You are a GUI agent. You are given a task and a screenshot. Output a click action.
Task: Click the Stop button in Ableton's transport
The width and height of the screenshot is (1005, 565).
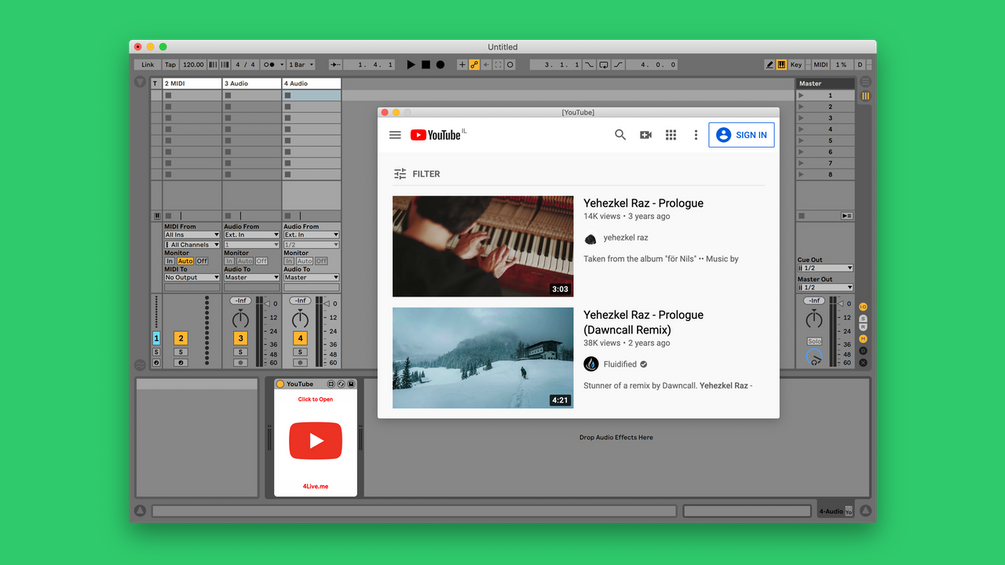[x=426, y=65]
